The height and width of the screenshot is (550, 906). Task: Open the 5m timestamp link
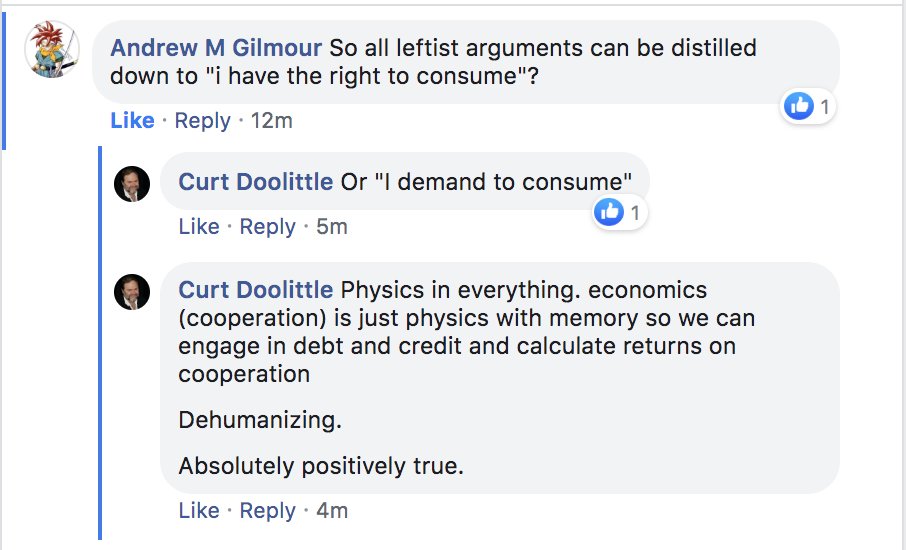point(331,227)
